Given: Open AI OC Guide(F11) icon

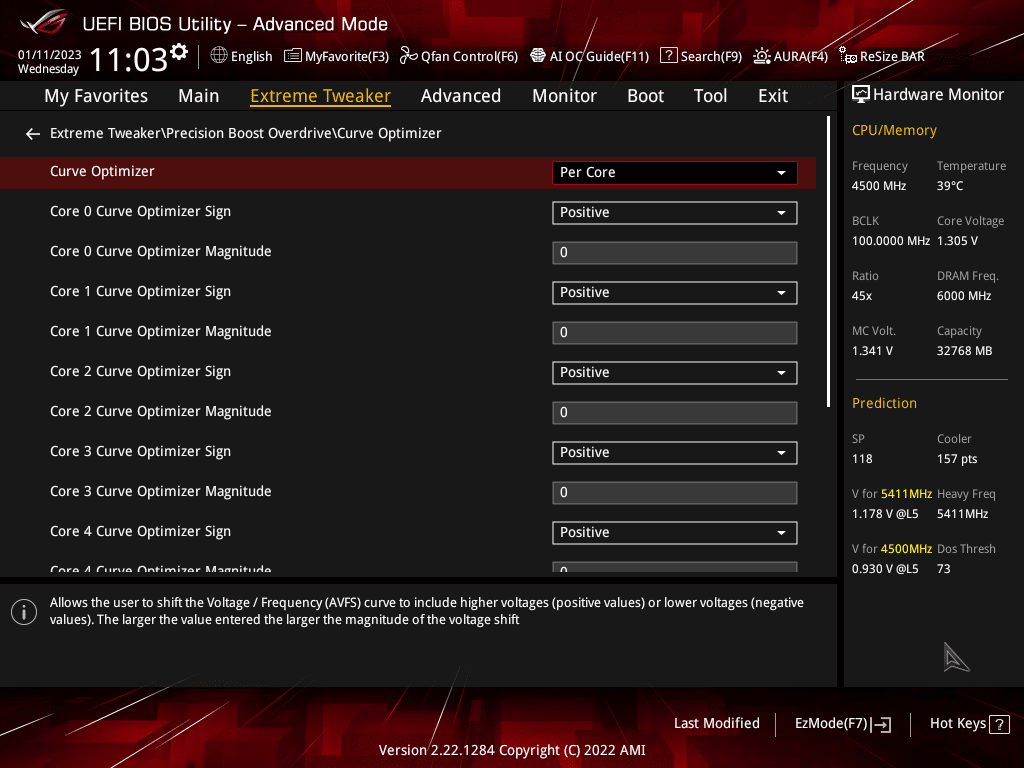Looking at the screenshot, I should (537, 56).
